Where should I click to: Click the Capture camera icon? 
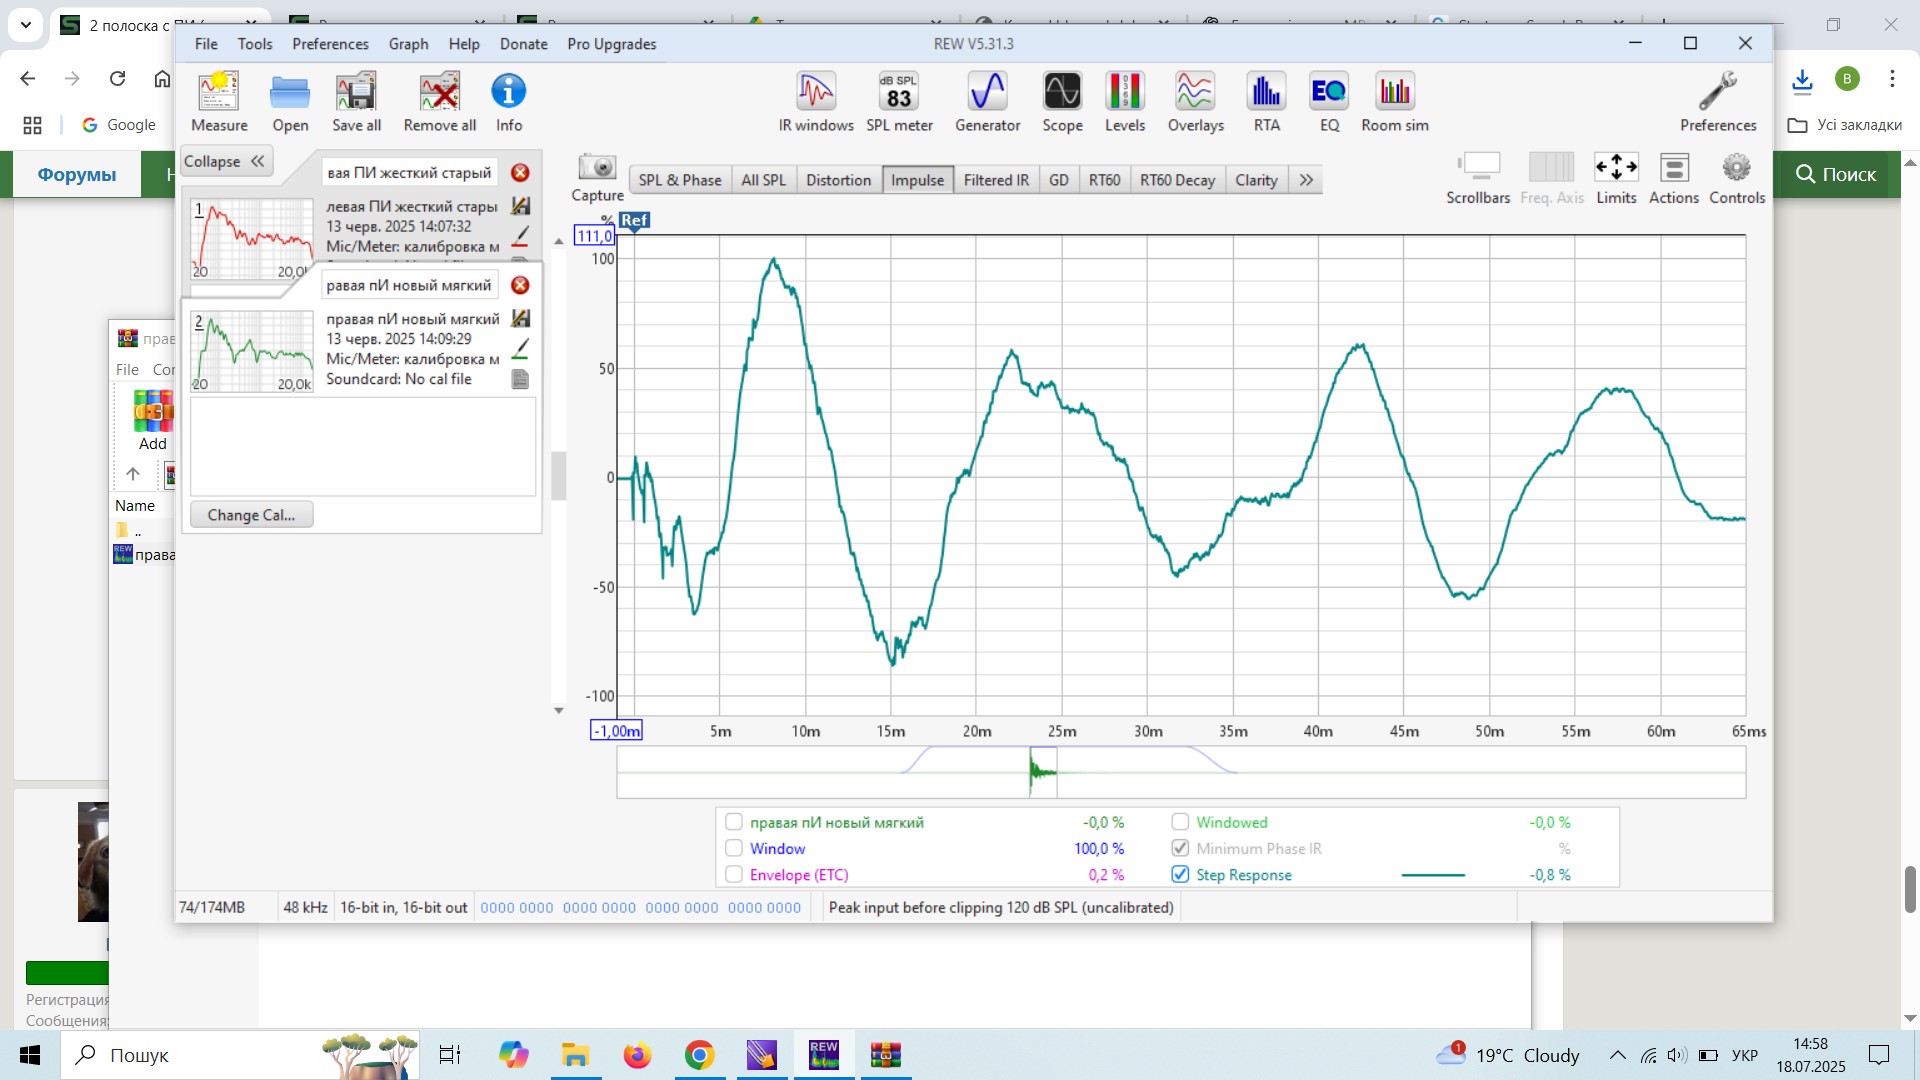[597, 168]
